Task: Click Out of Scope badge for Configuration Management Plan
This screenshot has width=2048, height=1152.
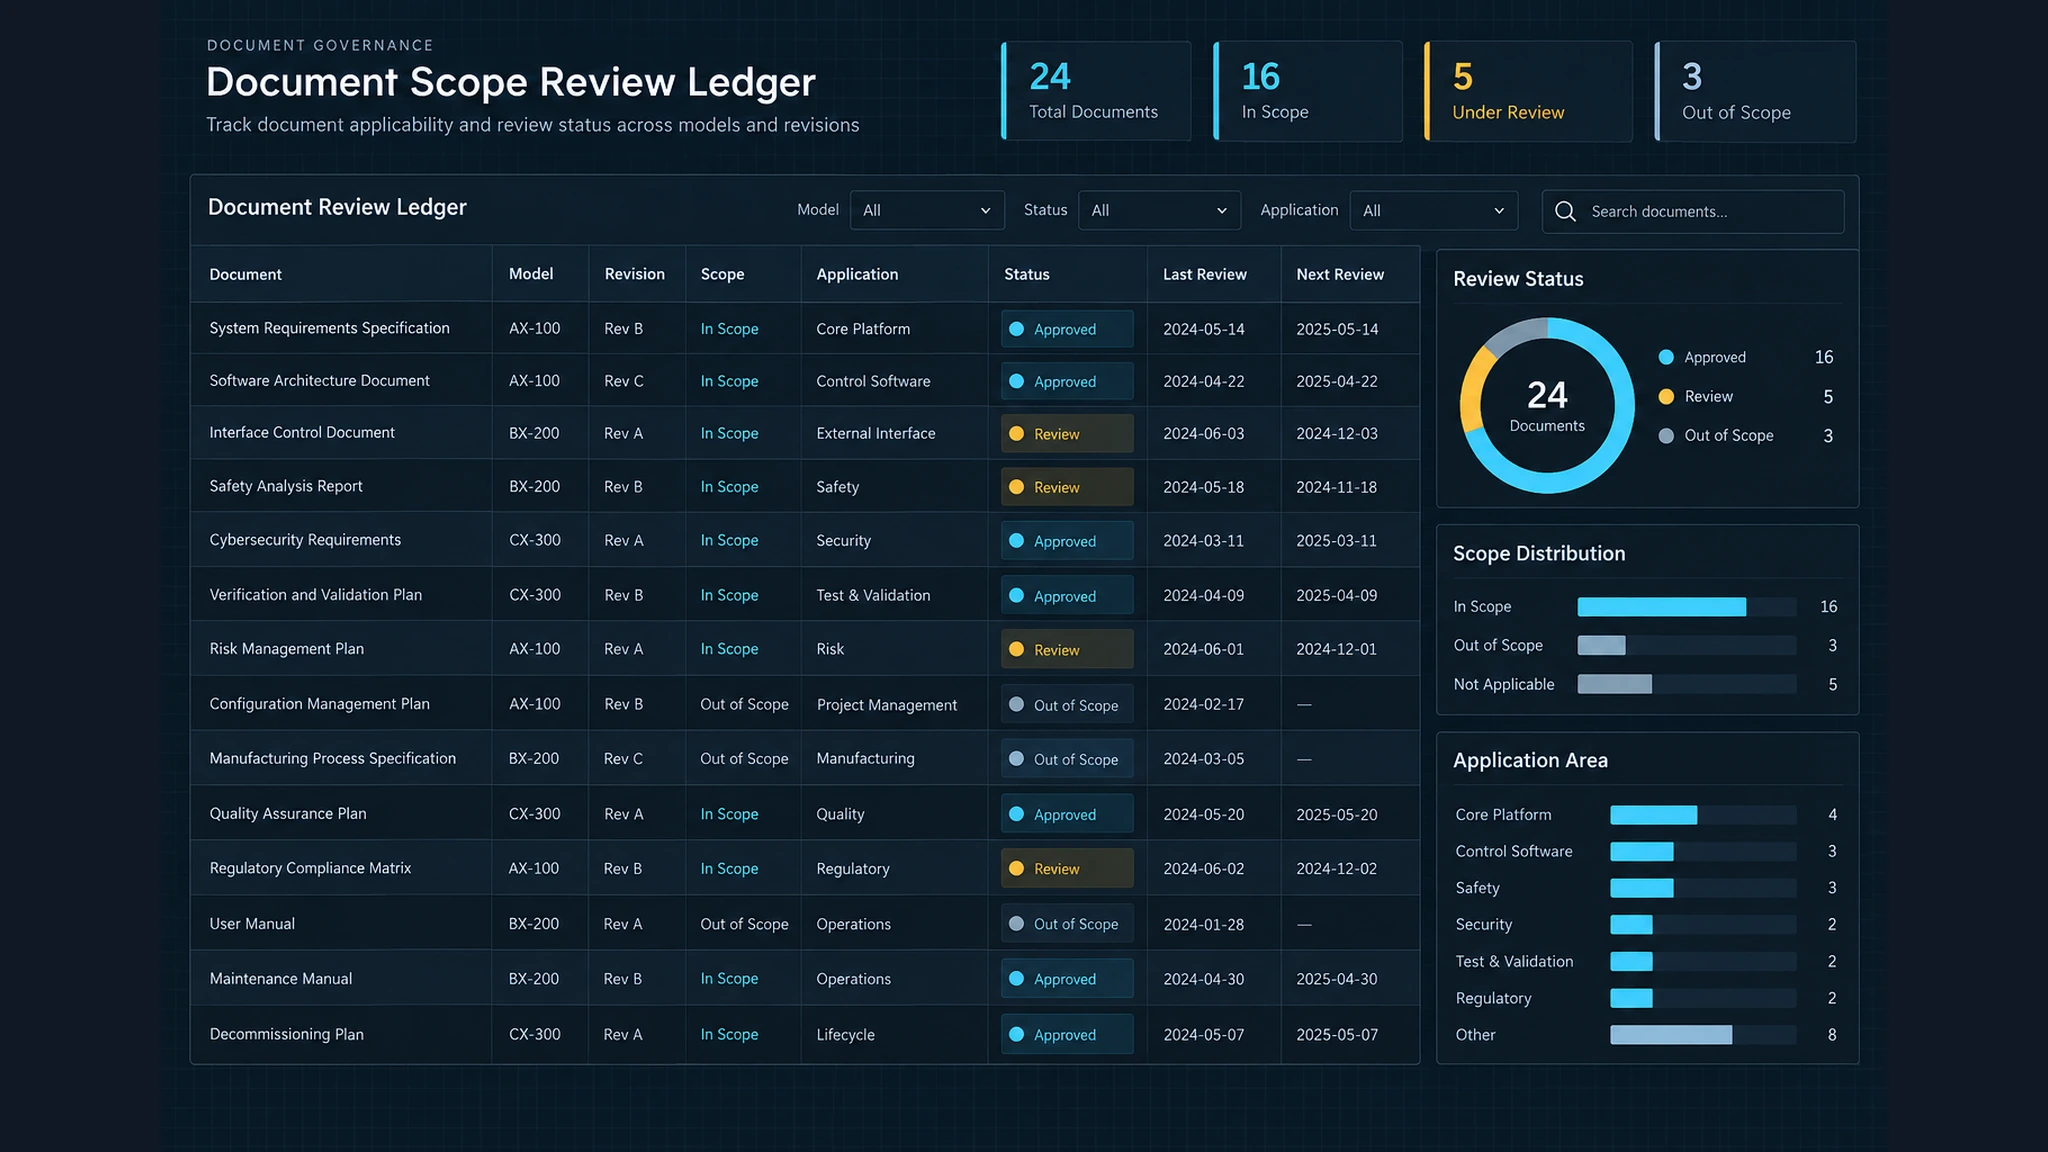Action: click(x=1067, y=705)
